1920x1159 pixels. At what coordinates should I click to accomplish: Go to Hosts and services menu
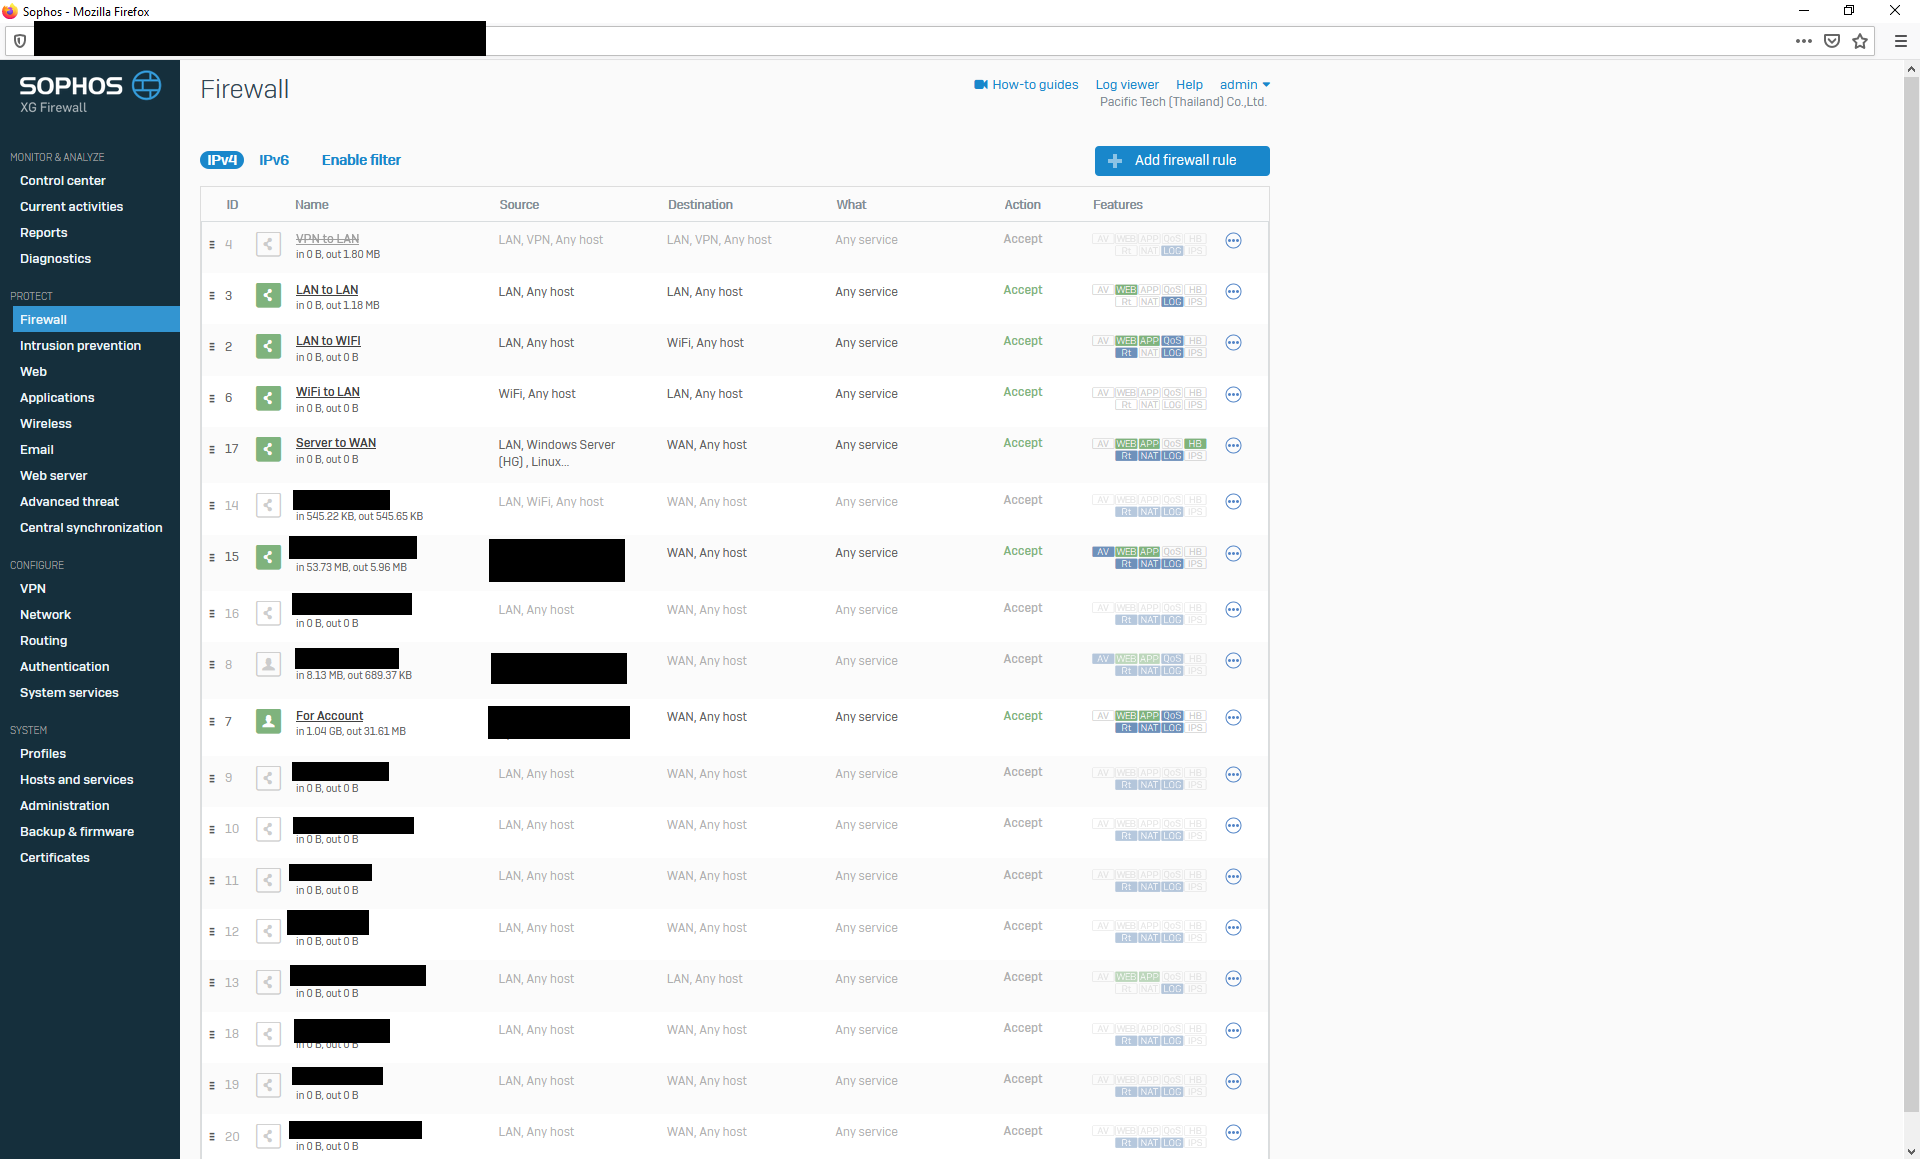[76, 780]
